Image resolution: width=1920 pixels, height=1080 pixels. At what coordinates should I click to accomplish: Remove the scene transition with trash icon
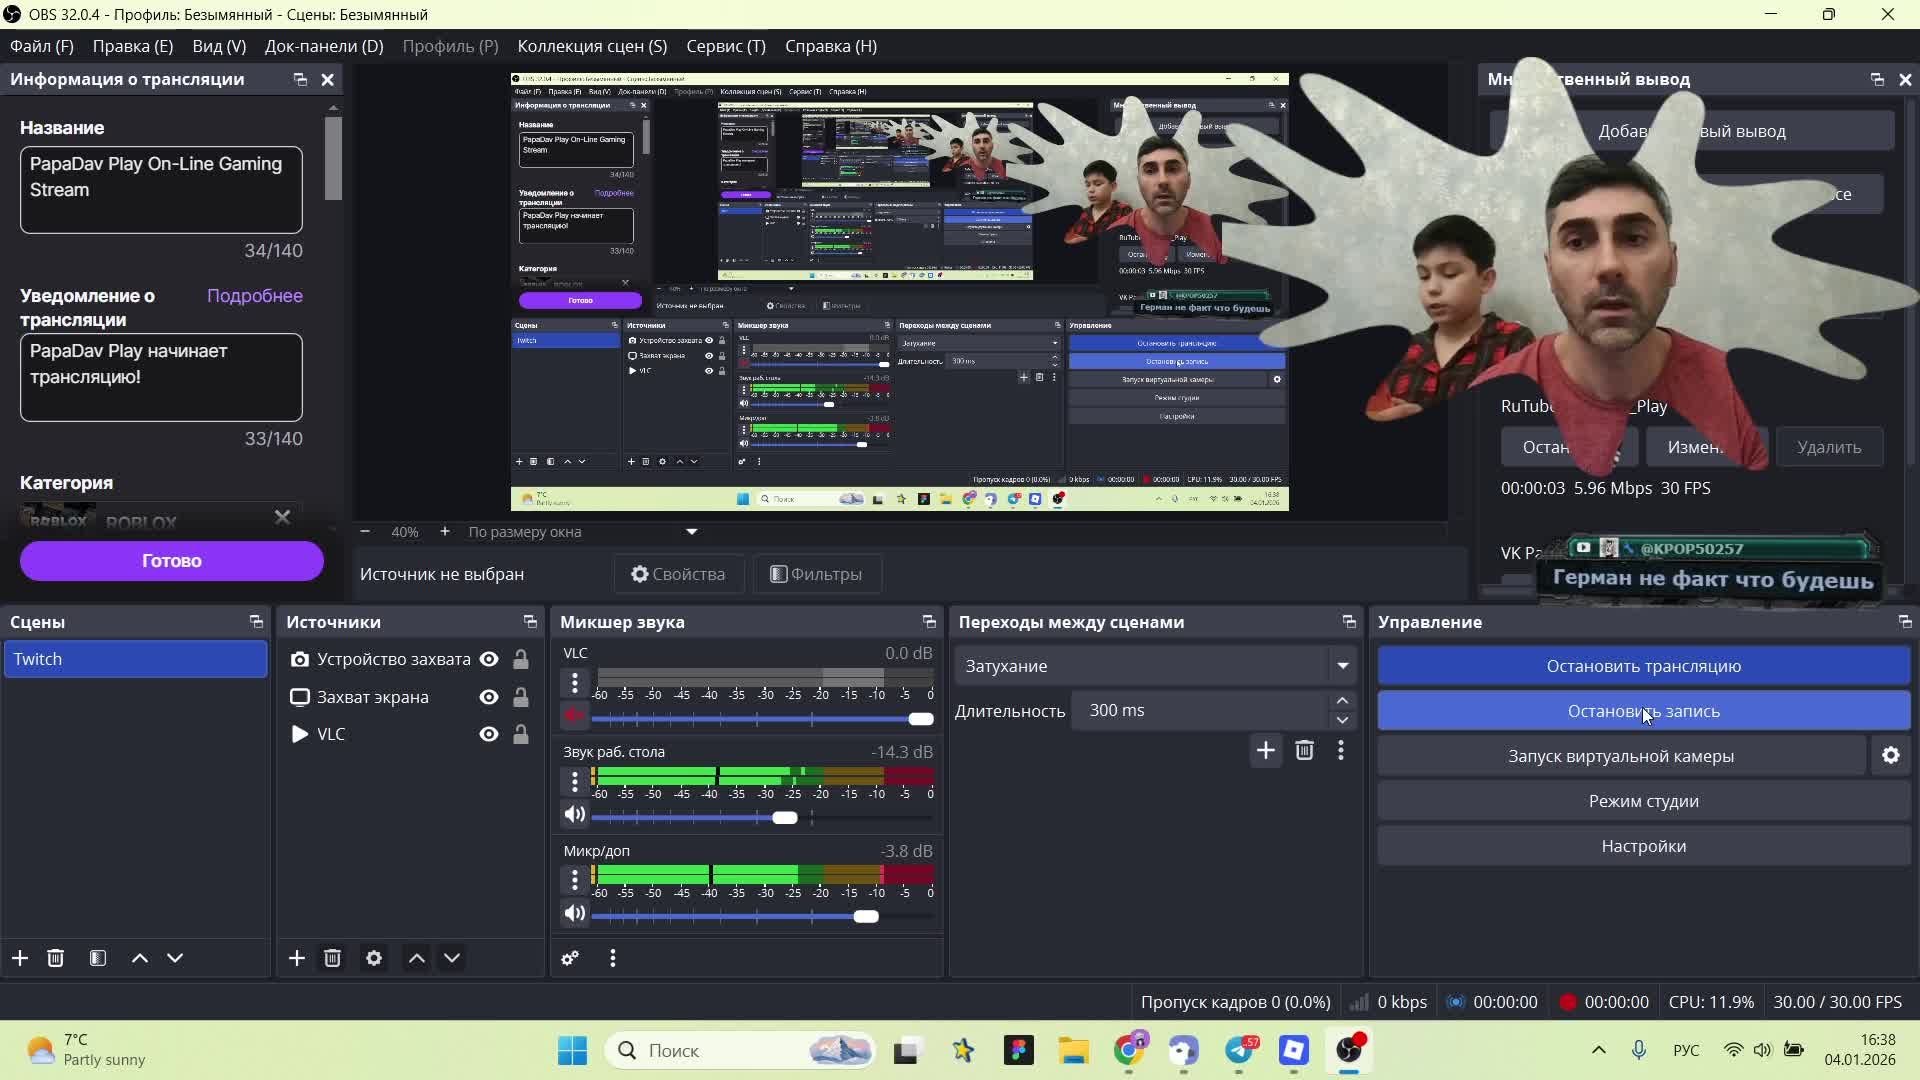(x=1304, y=750)
